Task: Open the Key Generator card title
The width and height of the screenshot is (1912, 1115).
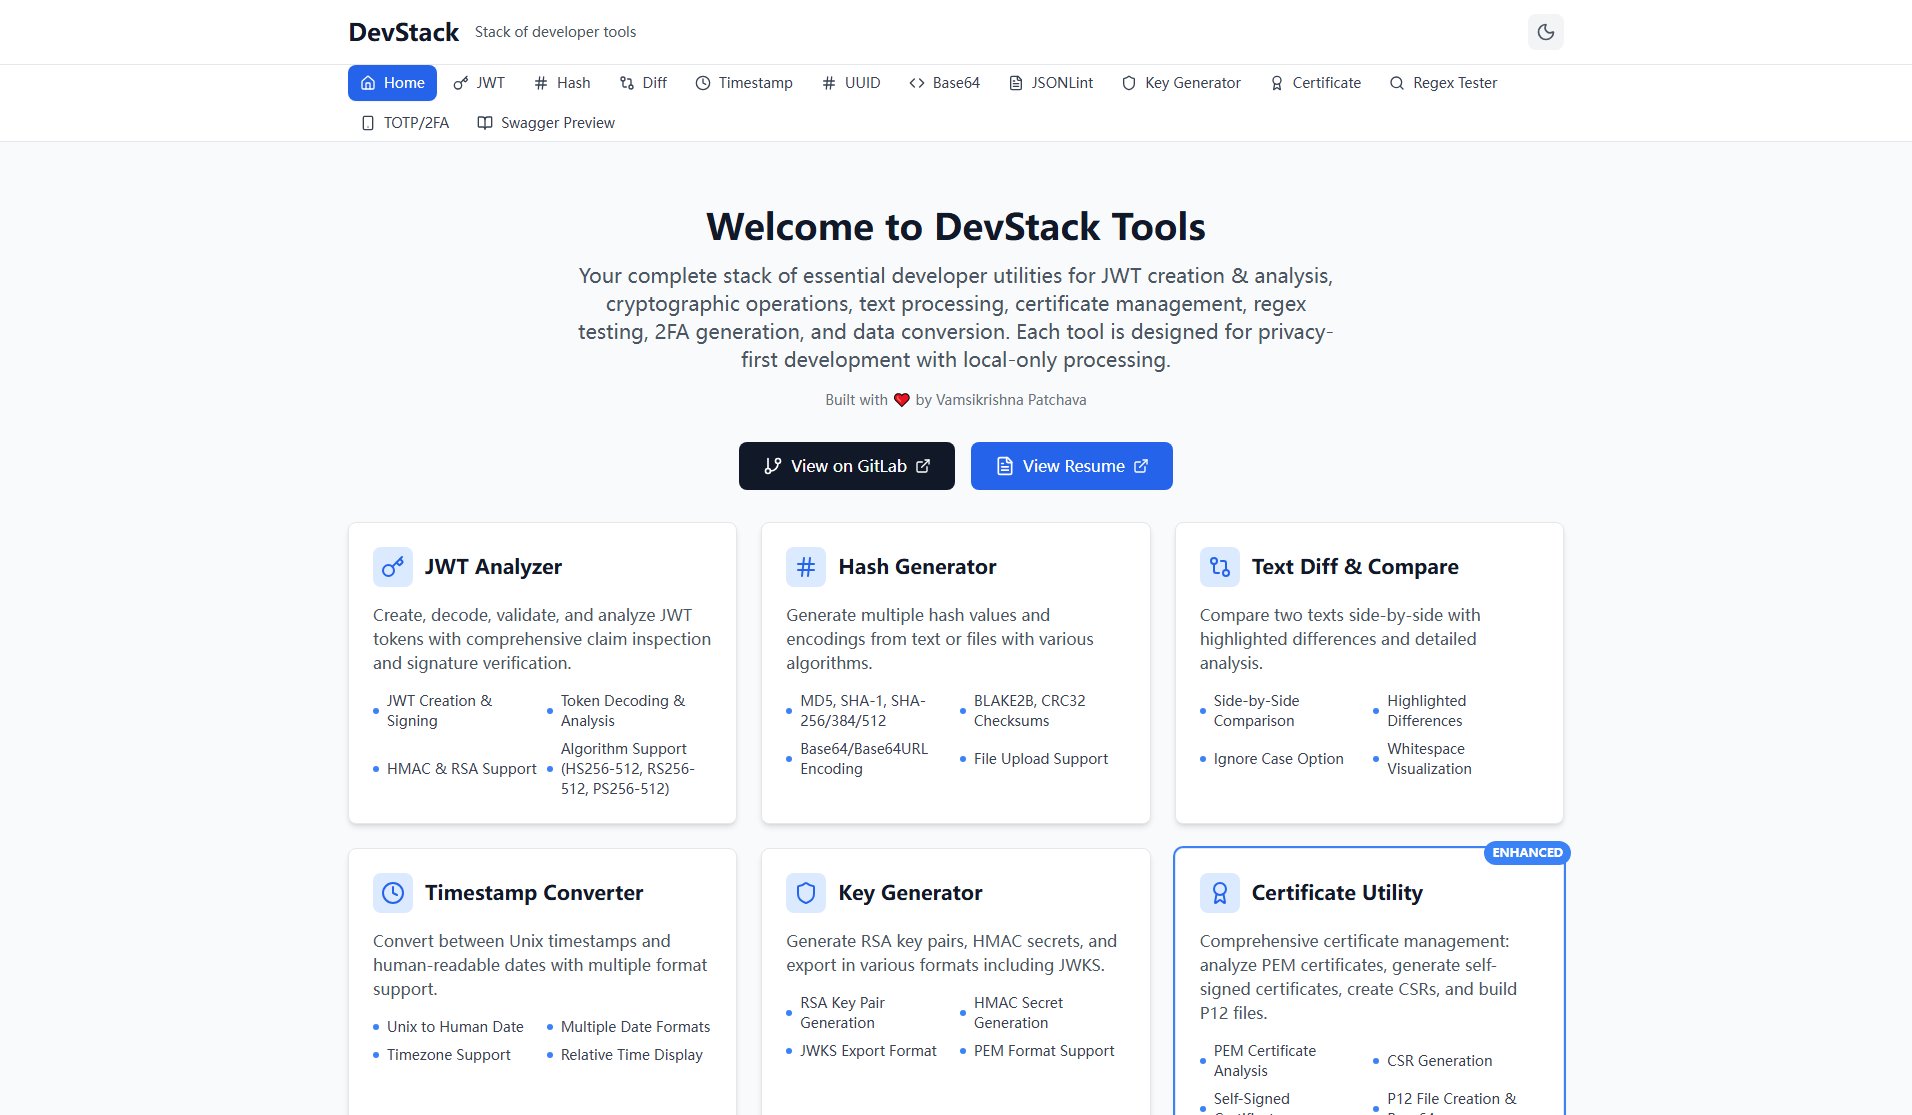Action: (x=910, y=893)
